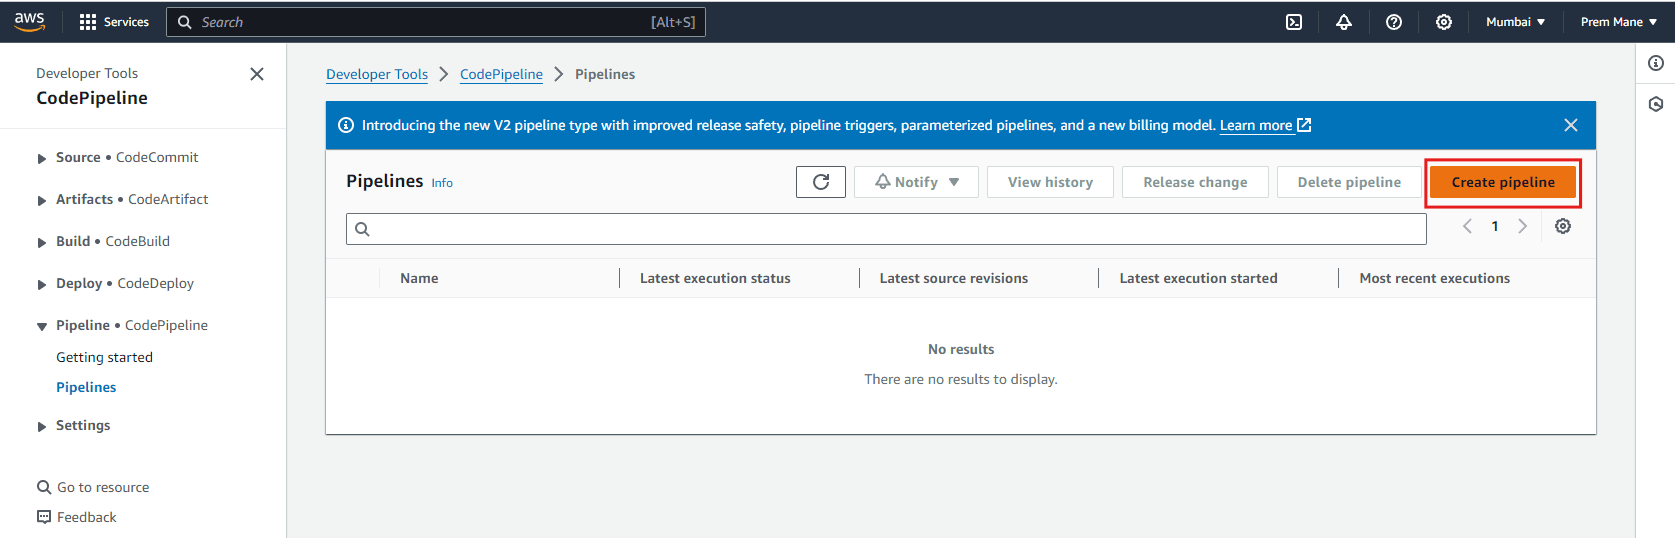Expand the Build CodeBuild section

coord(42,242)
